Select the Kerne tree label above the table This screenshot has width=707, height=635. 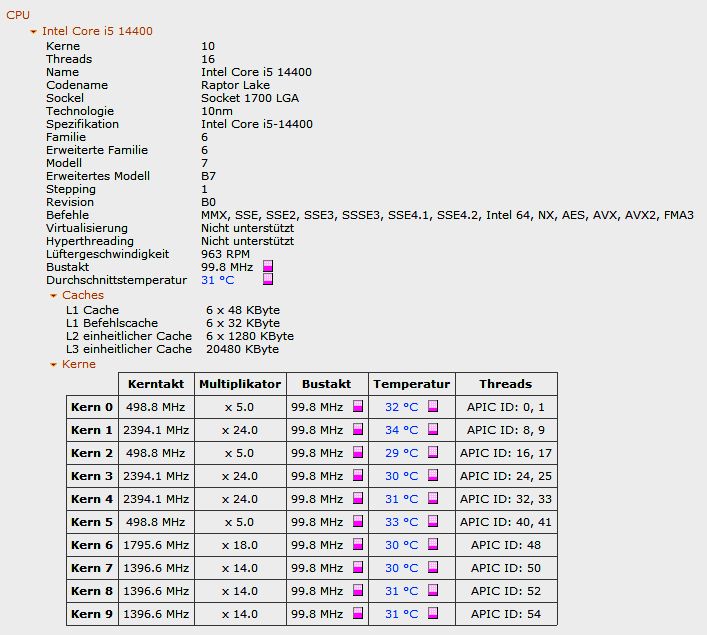click(79, 364)
